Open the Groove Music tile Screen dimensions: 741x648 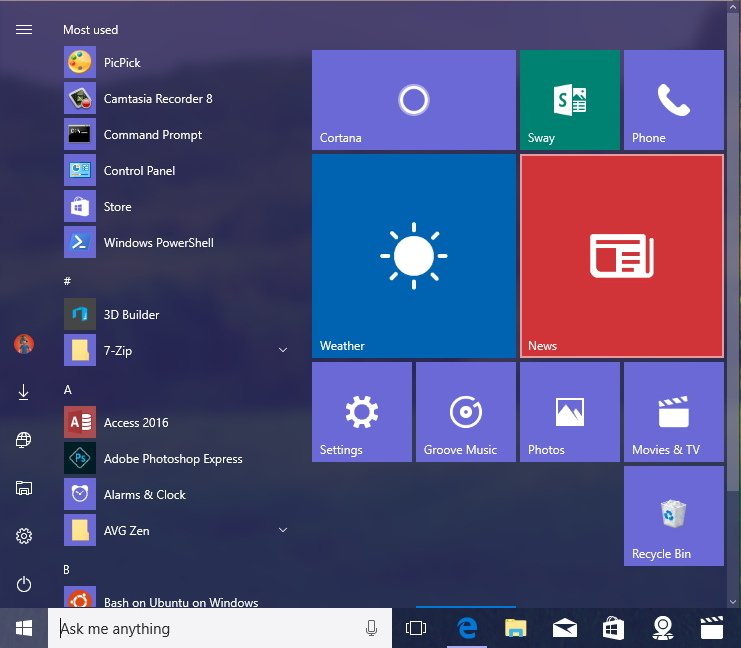pos(465,412)
